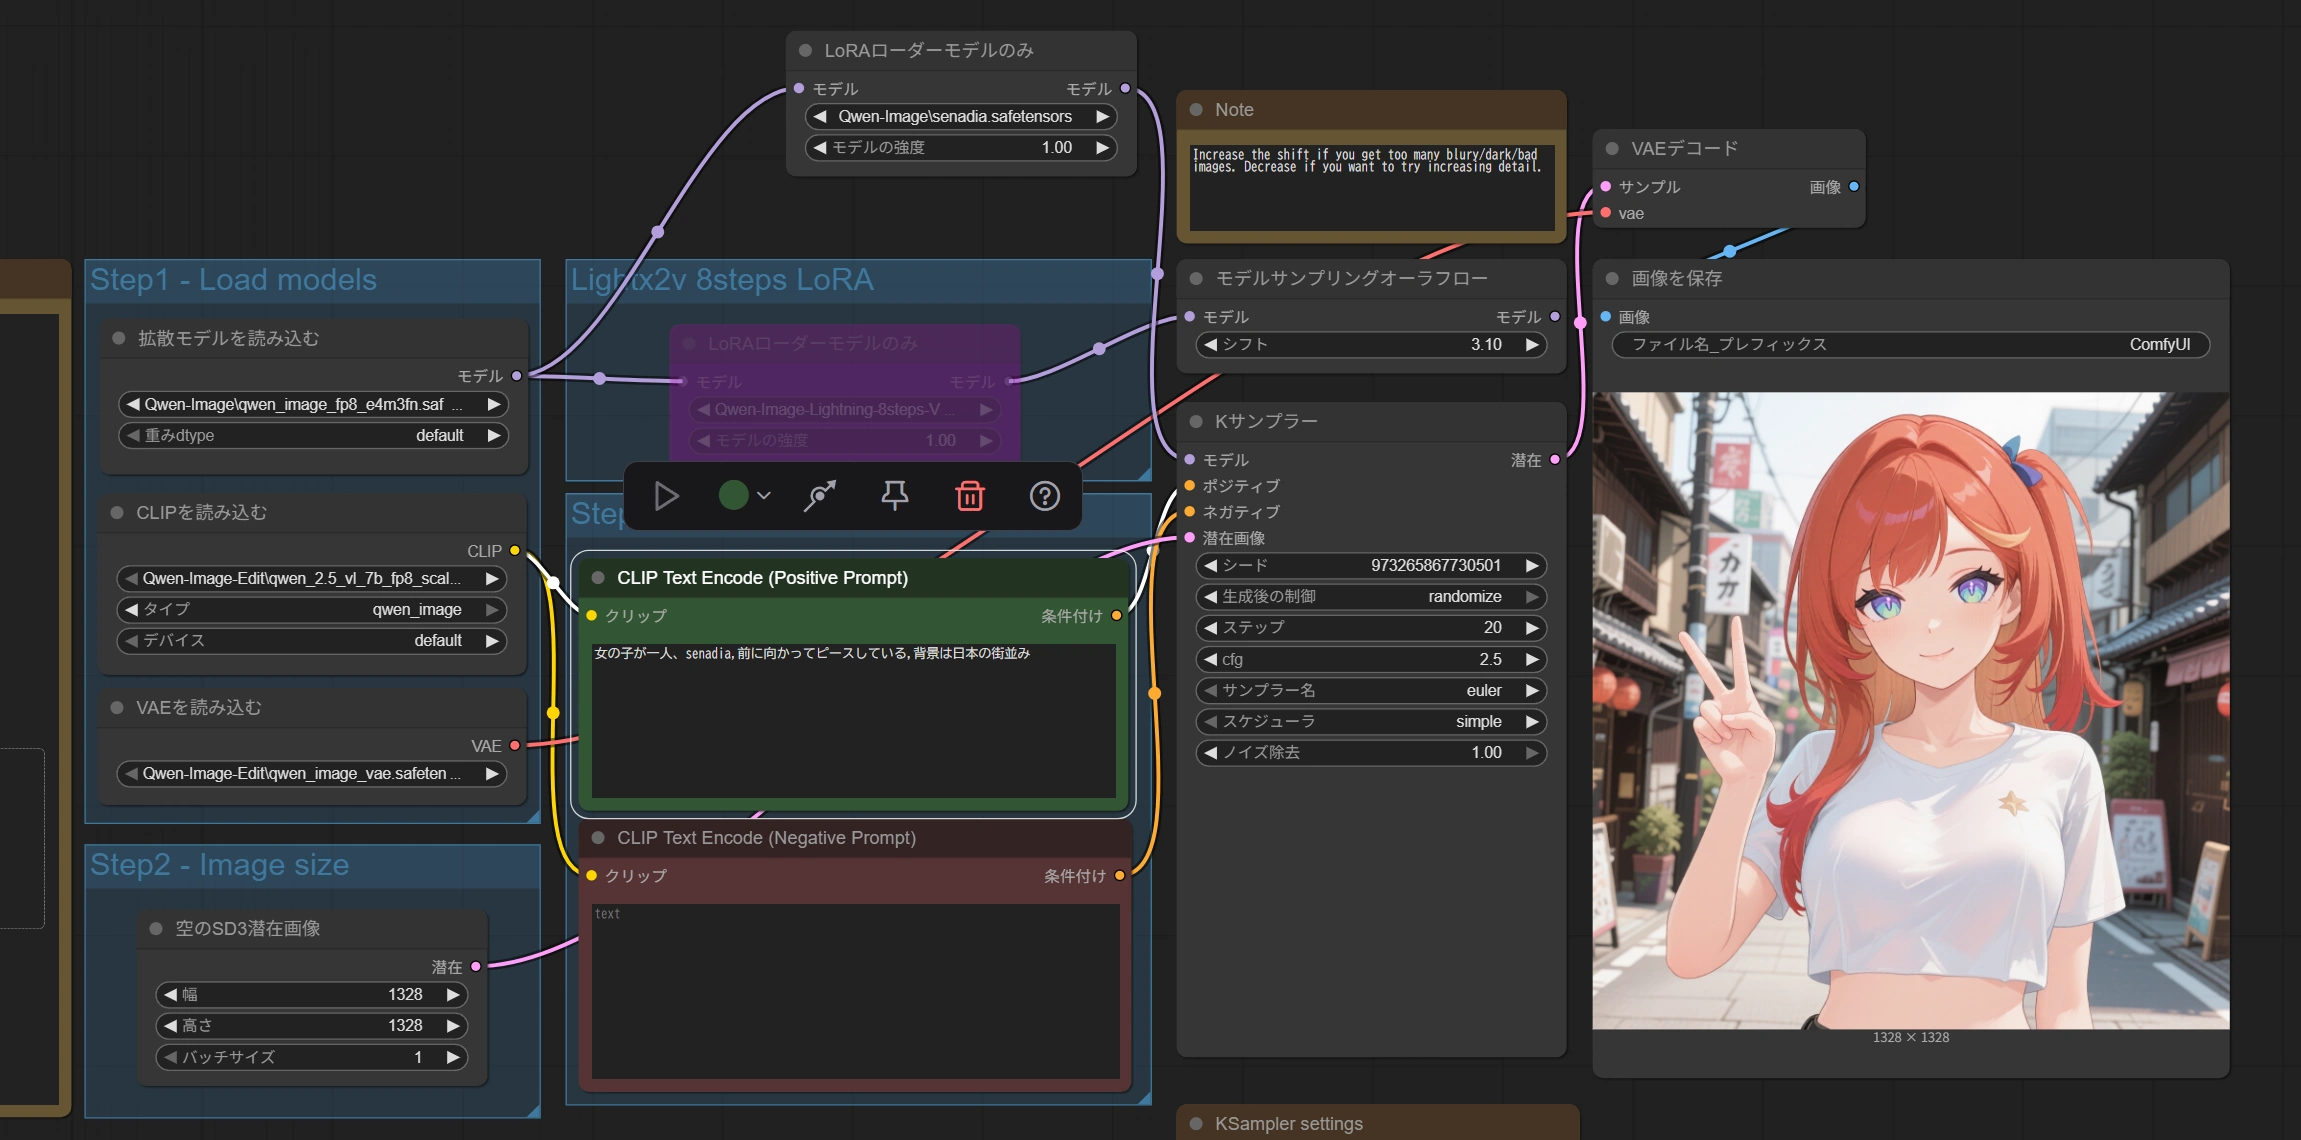Select the Step2 - Image size group title

(x=220, y=865)
